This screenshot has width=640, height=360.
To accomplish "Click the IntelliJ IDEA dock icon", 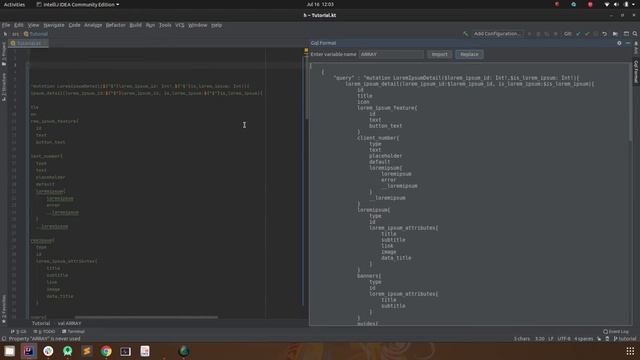I will tap(29, 351).
